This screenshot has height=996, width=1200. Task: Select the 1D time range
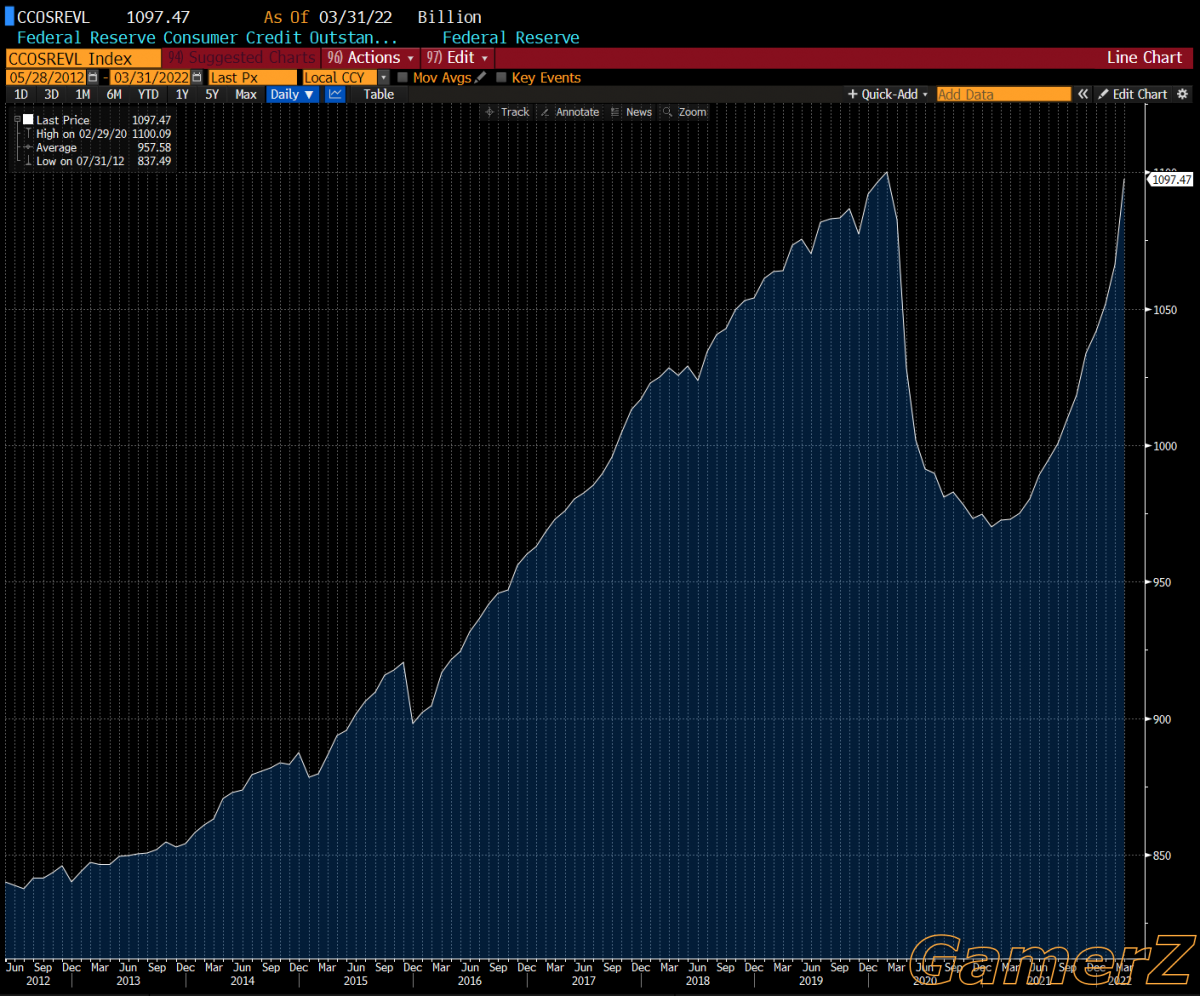point(21,94)
